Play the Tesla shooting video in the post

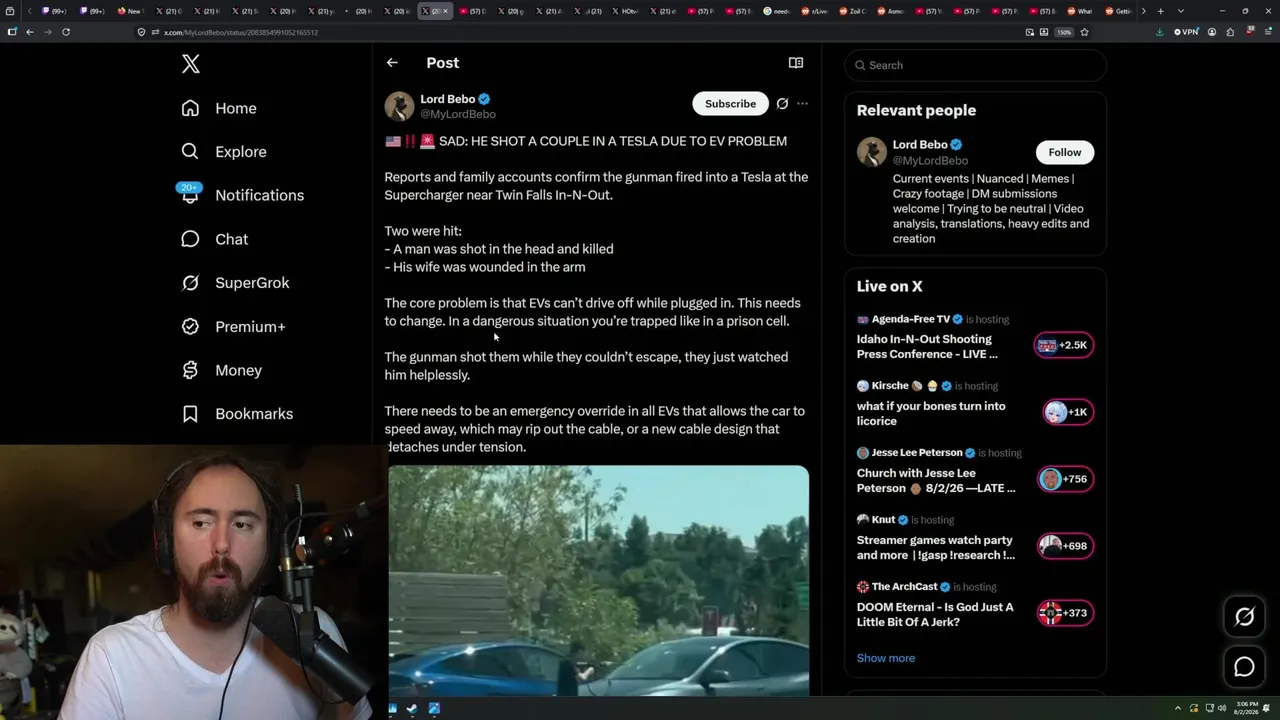coord(599,581)
